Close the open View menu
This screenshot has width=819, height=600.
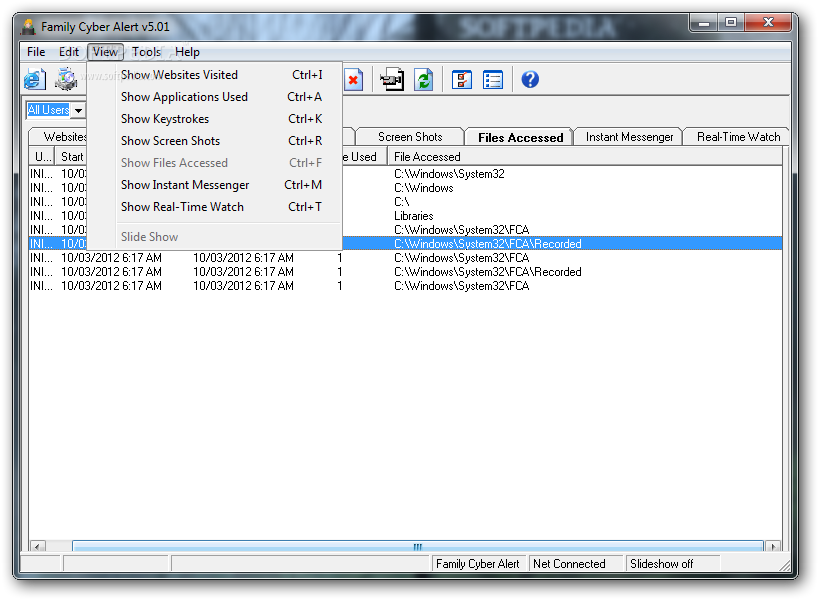[105, 52]
